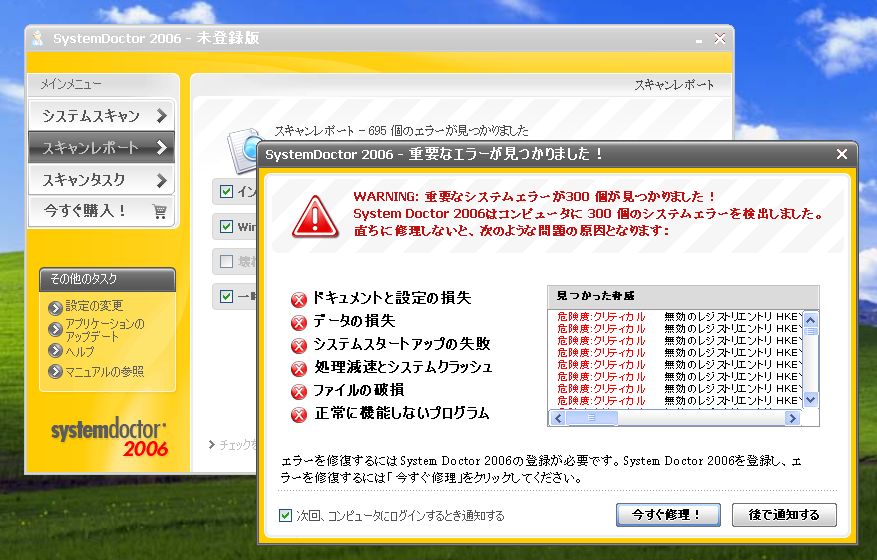Viewport: 877px width, 560px height.
Task: Enable the unchecked third report checkbox
Action: [x=227, y=261]
